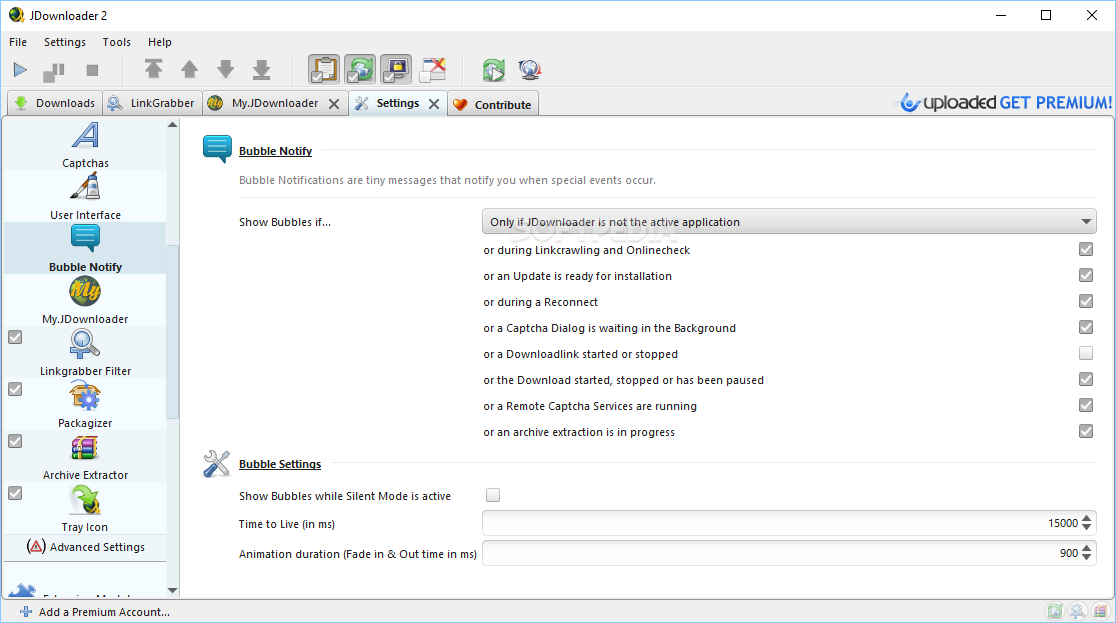1116x623 pixels.
Task: Toggle the Linkgrabber Filter enable checkbox
Action: 15,337
